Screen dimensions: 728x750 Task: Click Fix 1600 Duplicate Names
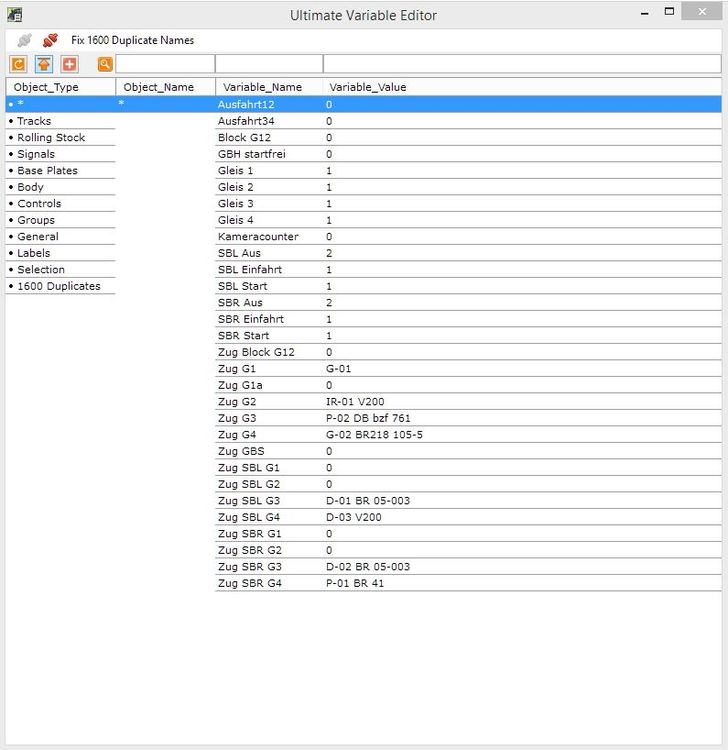tap(132, 40)
